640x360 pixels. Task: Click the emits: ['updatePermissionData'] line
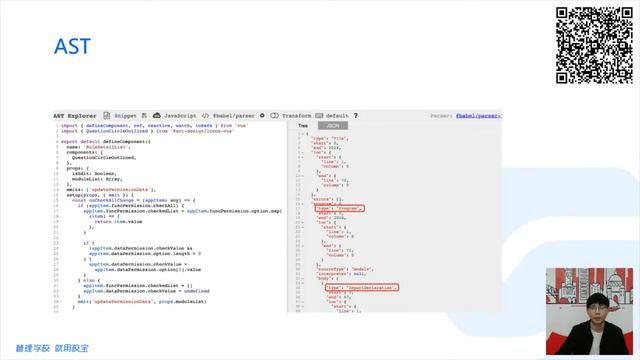tap(111, 189)
